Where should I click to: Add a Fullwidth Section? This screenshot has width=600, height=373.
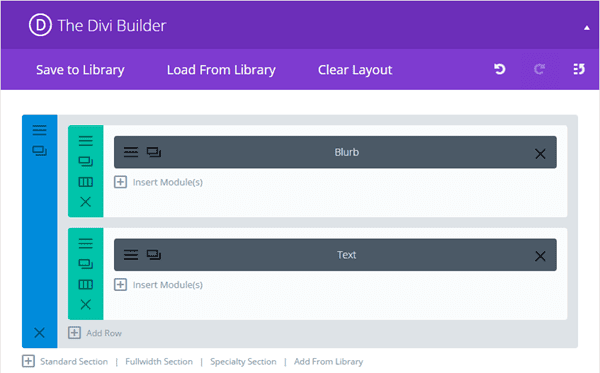[x=159, y=362]
